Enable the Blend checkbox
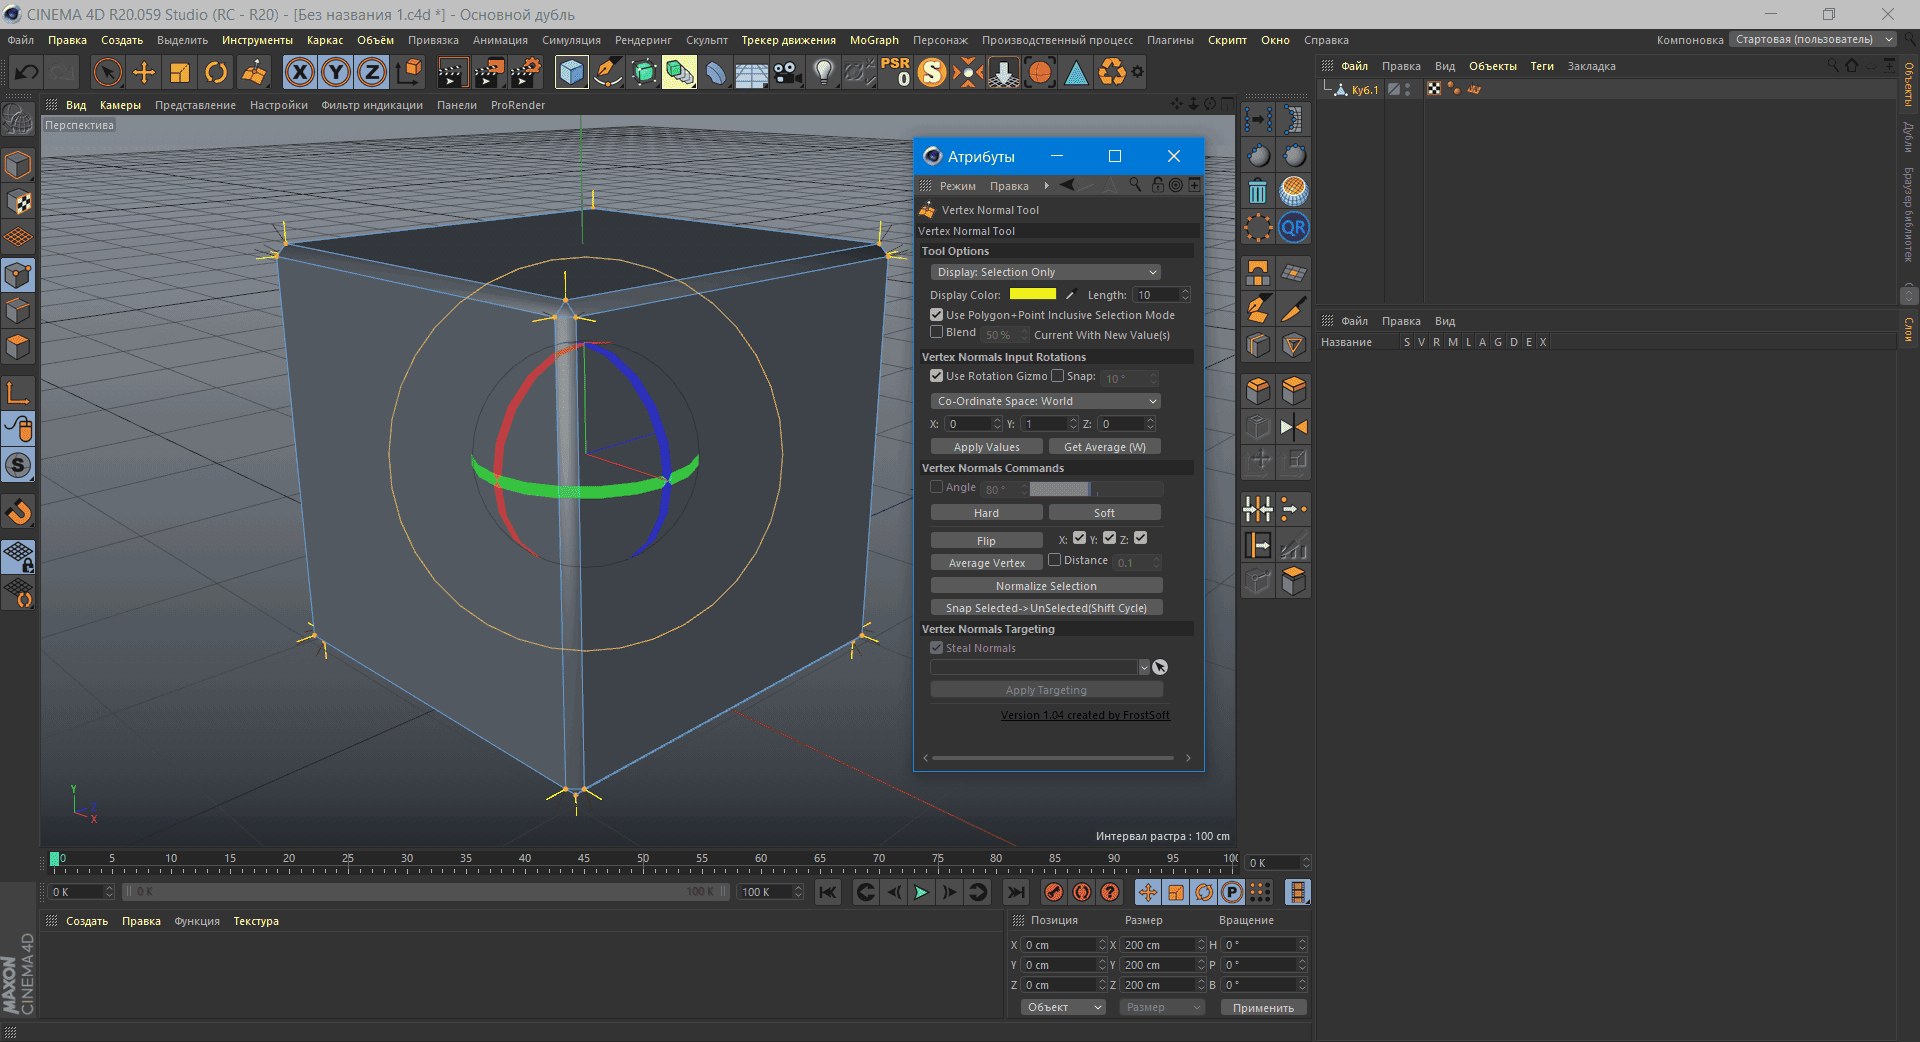Image resolution: width=1920 pixels, height=1042 pixels. tap(937, 332)
